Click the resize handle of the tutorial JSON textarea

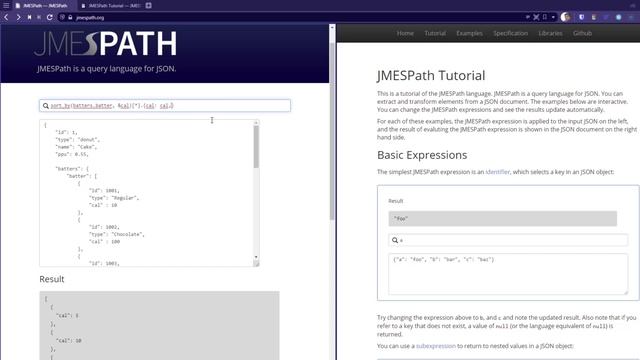pyautogui.click(x=625, y=292)
